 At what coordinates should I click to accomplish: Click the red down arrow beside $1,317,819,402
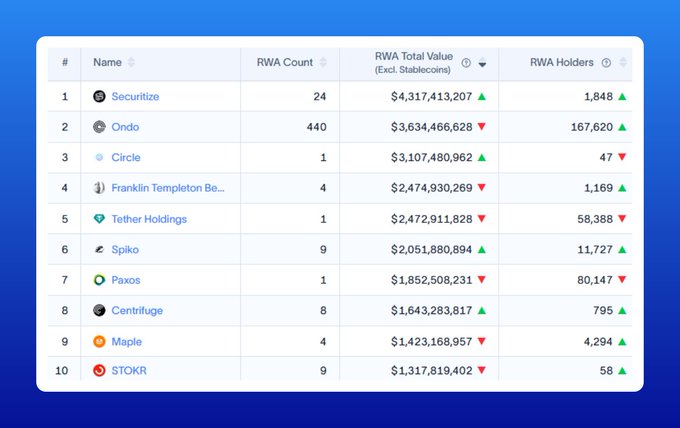click(x=482, y=370)
